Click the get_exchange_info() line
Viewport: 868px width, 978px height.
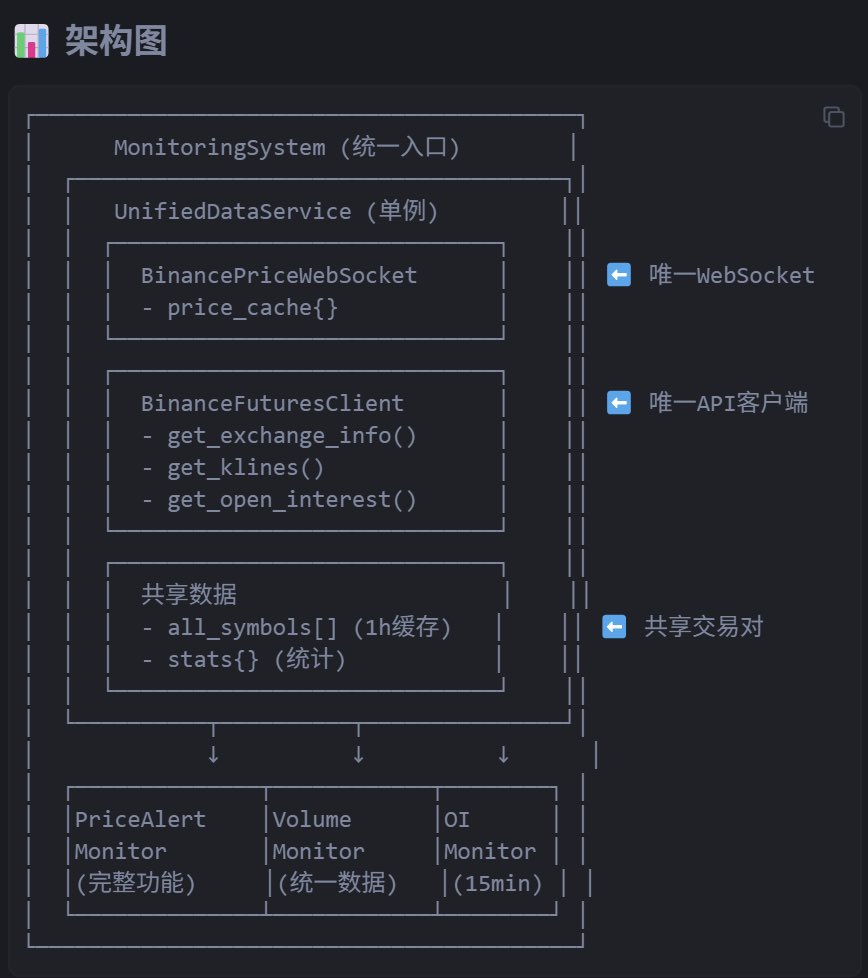(x=279, y=436)
